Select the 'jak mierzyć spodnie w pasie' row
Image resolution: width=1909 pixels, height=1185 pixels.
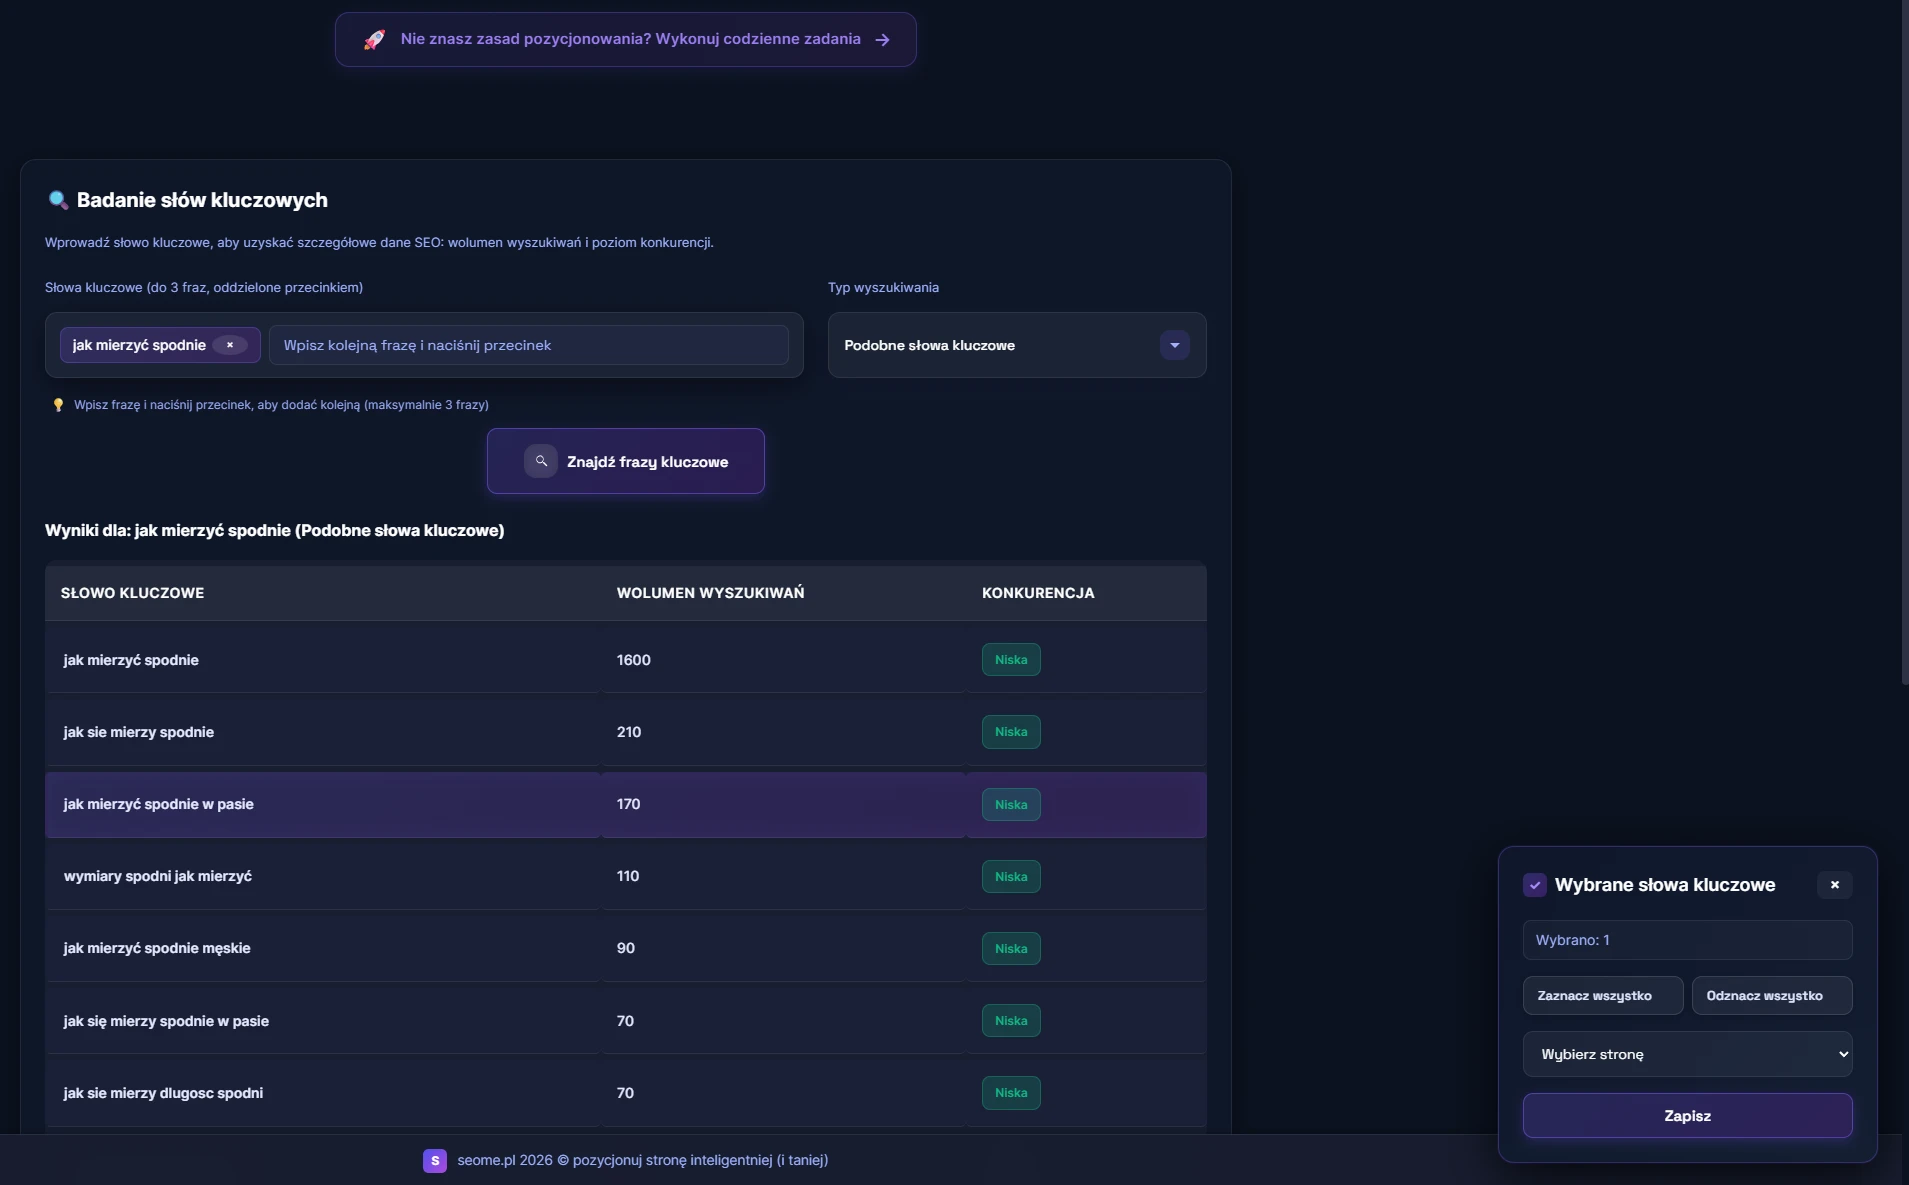320,805
